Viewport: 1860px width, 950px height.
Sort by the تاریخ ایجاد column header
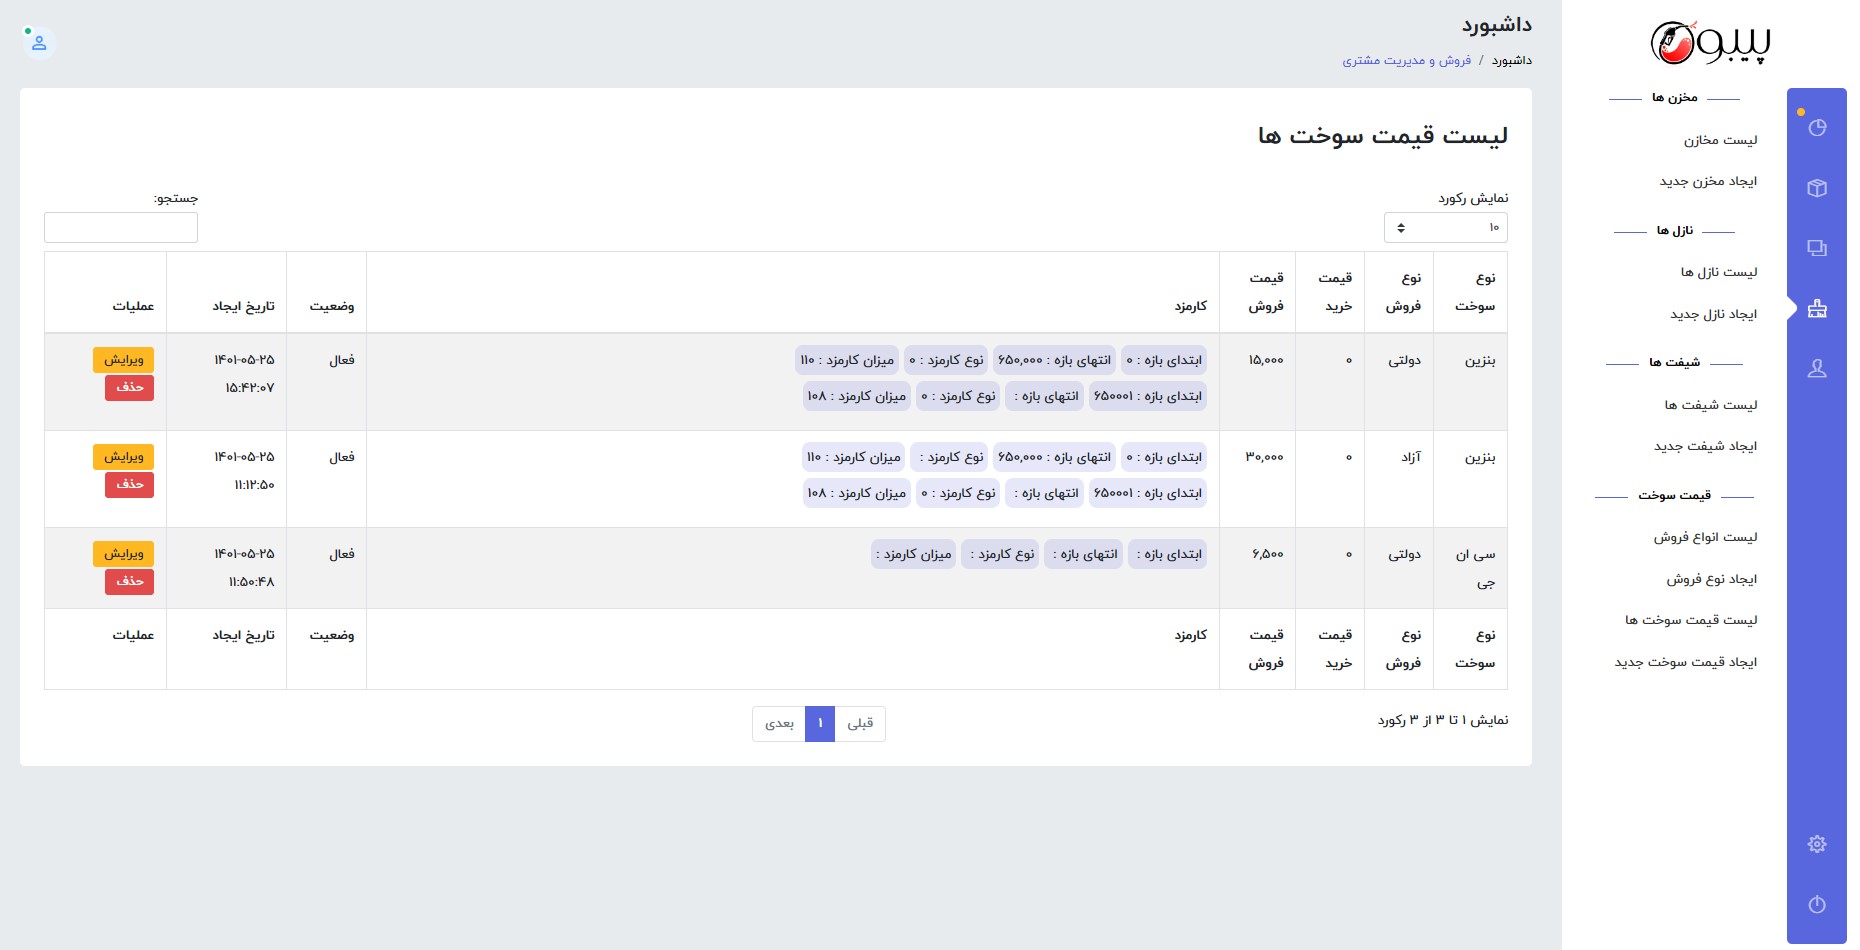(243, 306)
